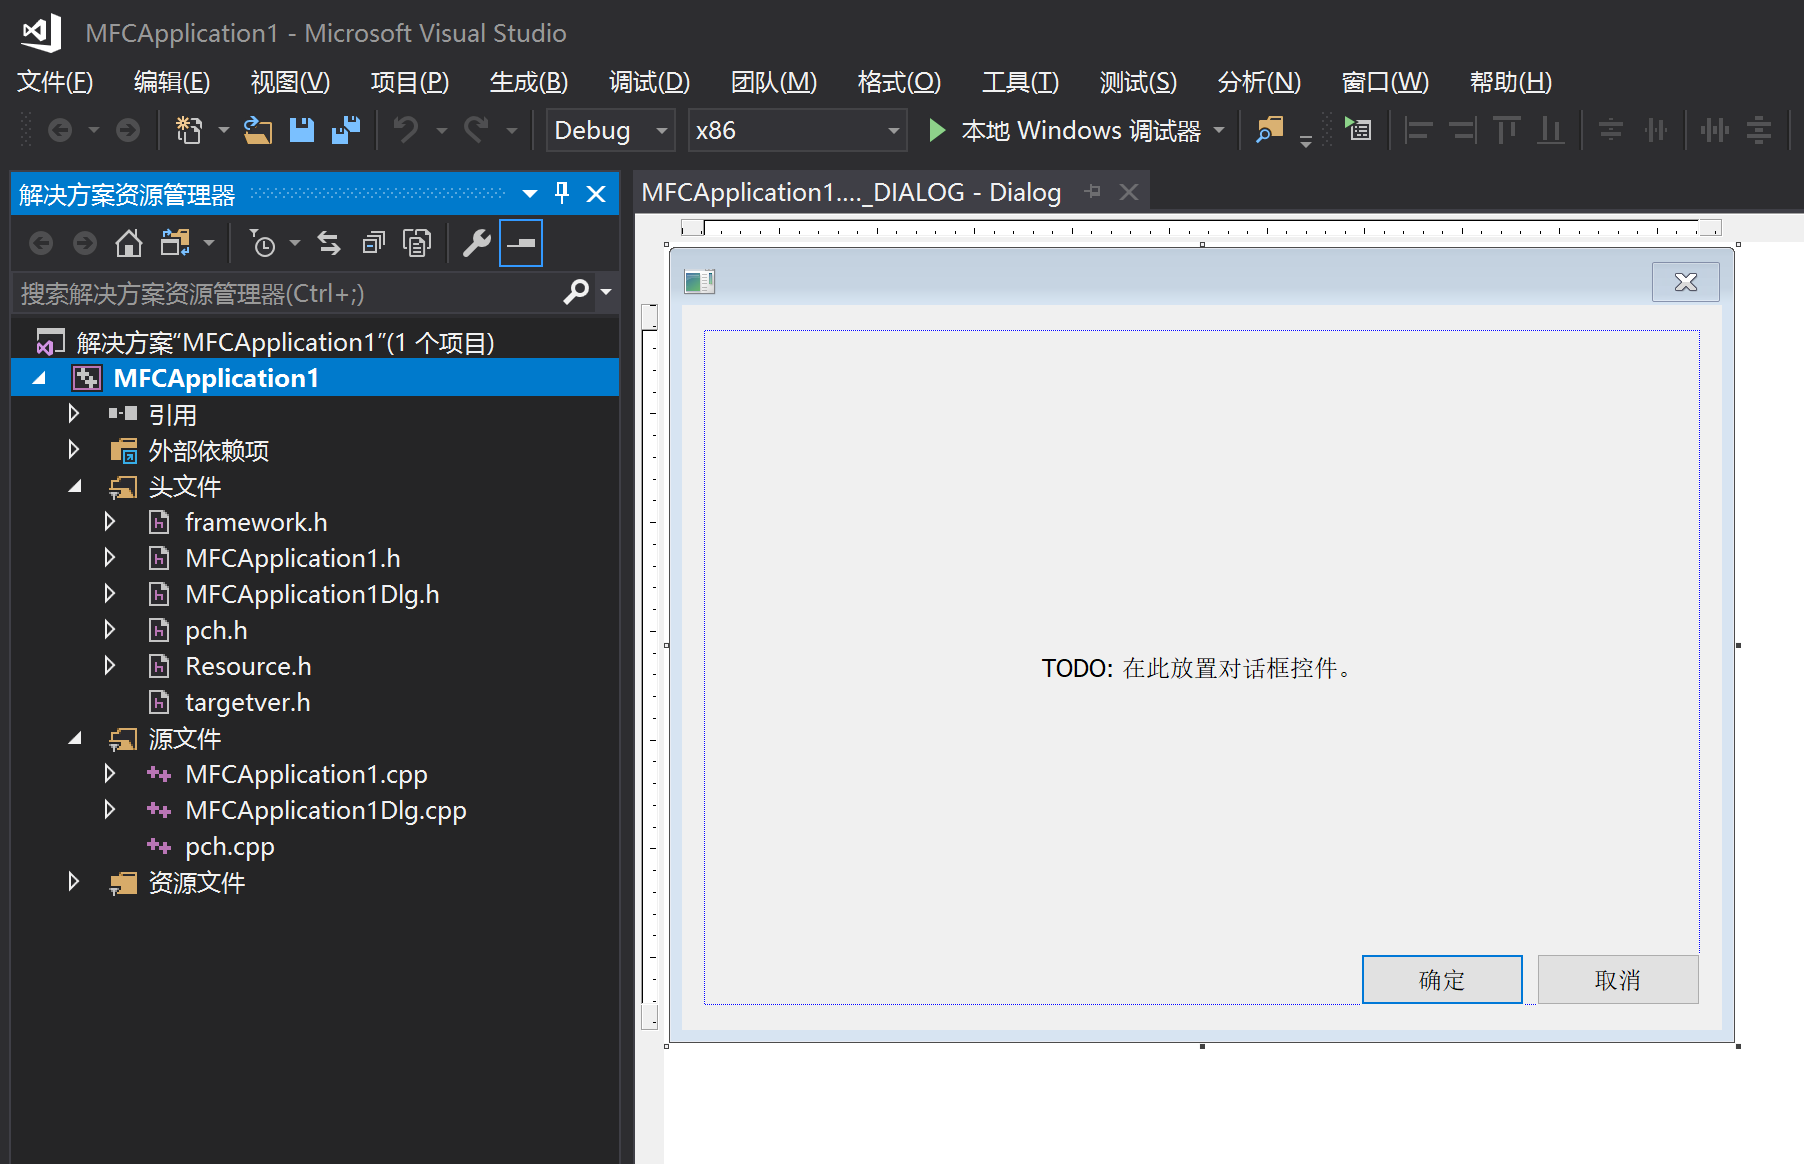Toggle auto-hide pin on Solution Explorer panel
1804x1164 pixels.
click(x=562, y=193)
